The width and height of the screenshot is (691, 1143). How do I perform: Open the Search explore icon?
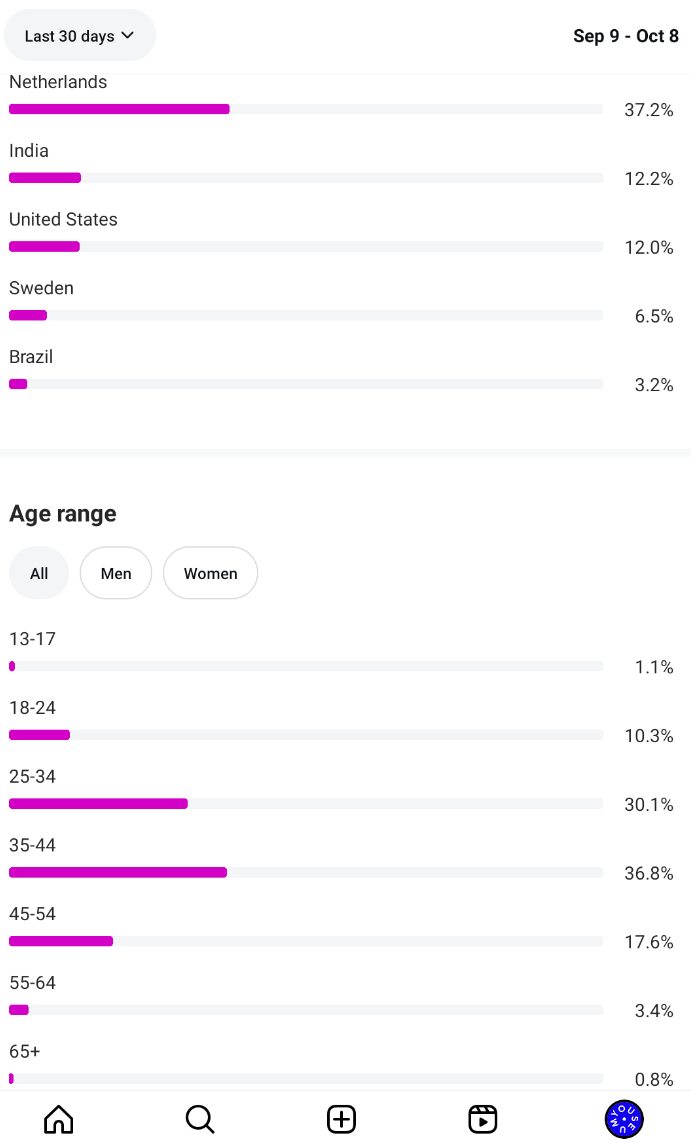click(x=200, y=1118)
